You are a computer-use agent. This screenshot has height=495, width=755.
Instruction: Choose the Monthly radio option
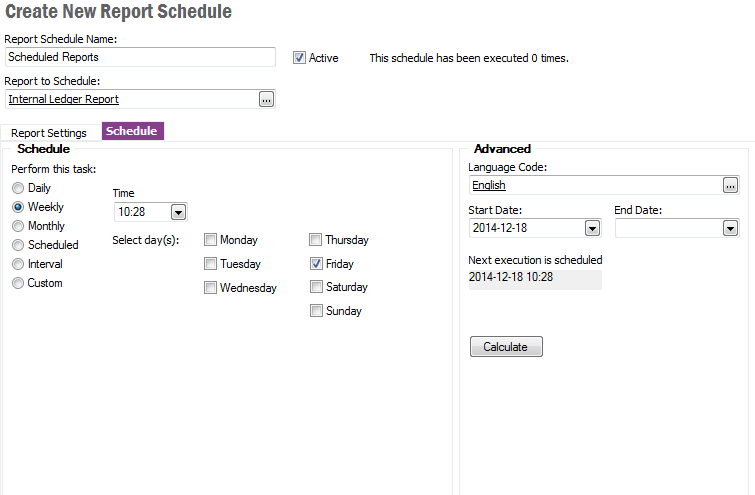pyautogui.click(x=18, y=226)
